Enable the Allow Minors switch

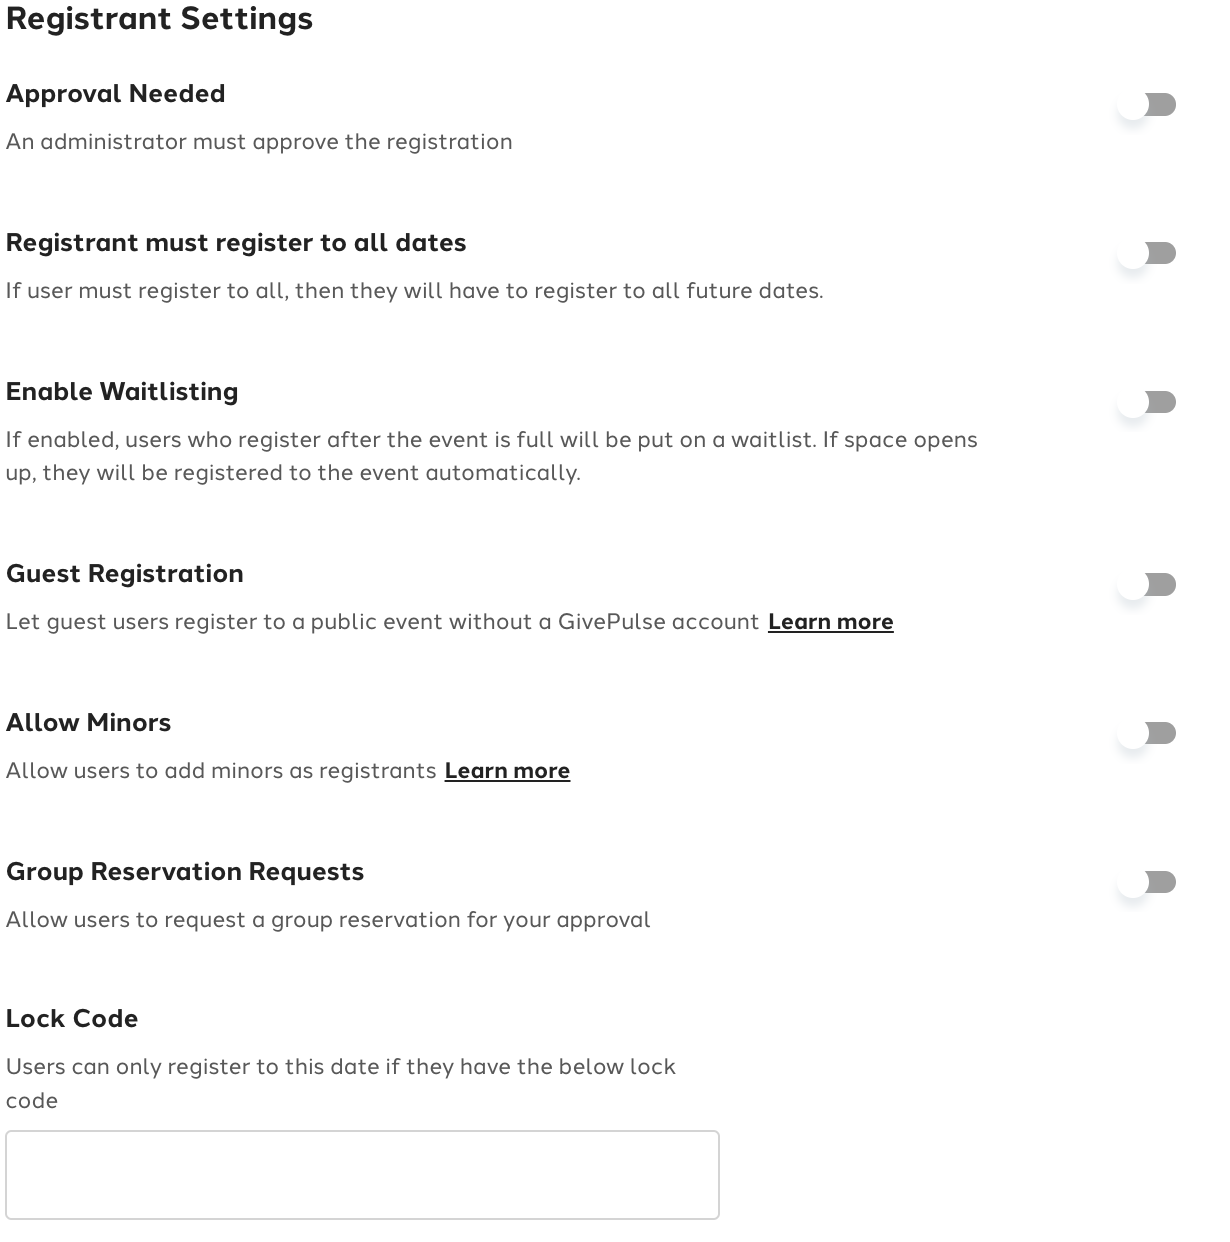point(1147,733)
